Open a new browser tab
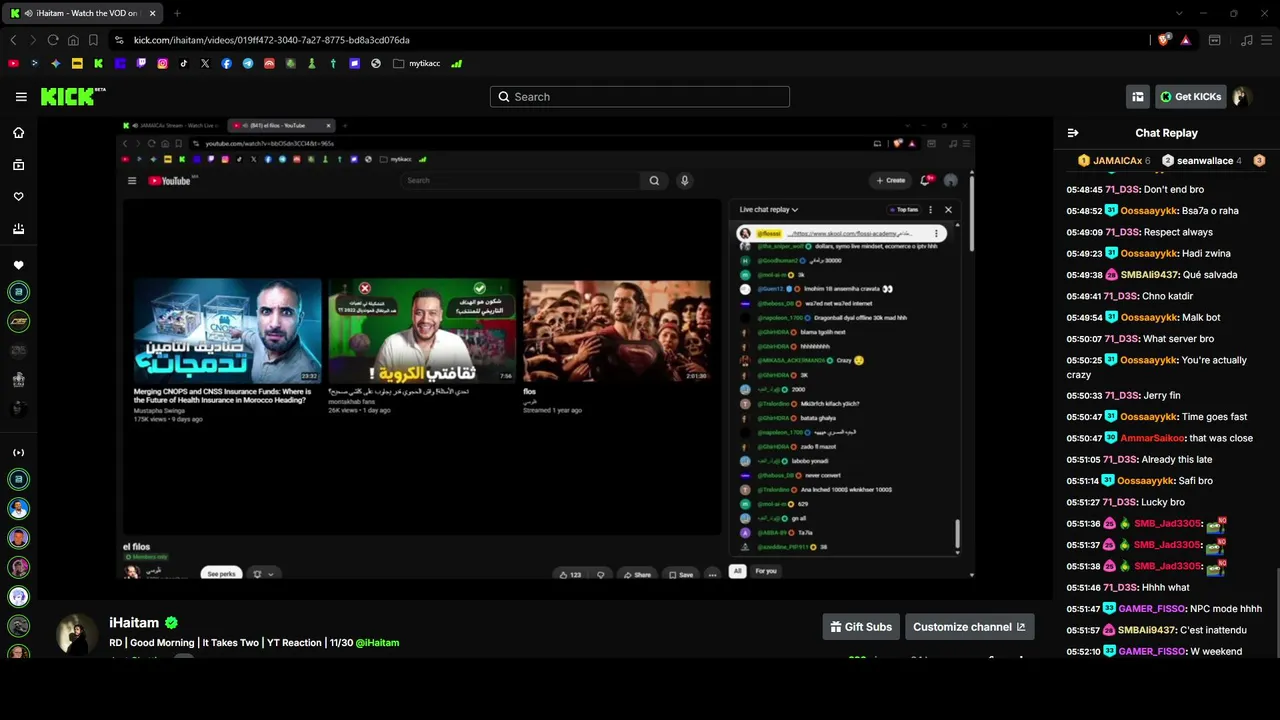 point(177,13)
